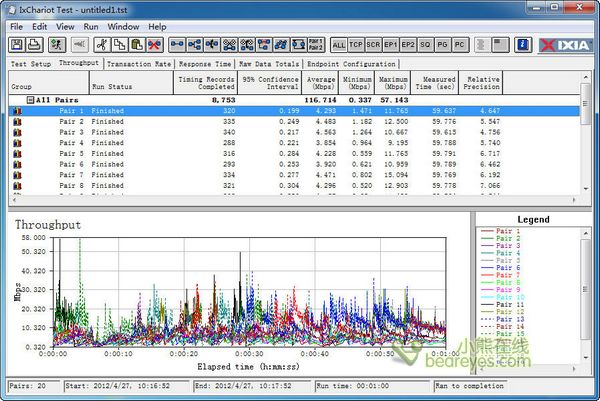Image resolution: width=600 pixels, height=401 pixels.
Task: Click the Group column header
Action: (x=49, y=83)
